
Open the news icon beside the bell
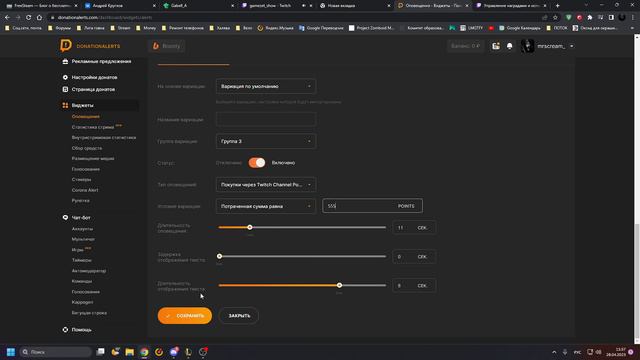click(496, 46)
